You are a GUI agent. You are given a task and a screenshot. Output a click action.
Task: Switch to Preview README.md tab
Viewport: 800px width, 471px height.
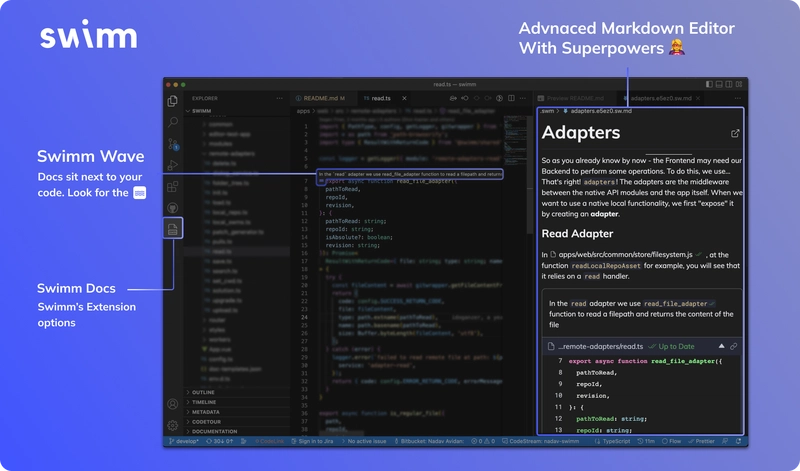pyautogui.click(x=574, y=98)
